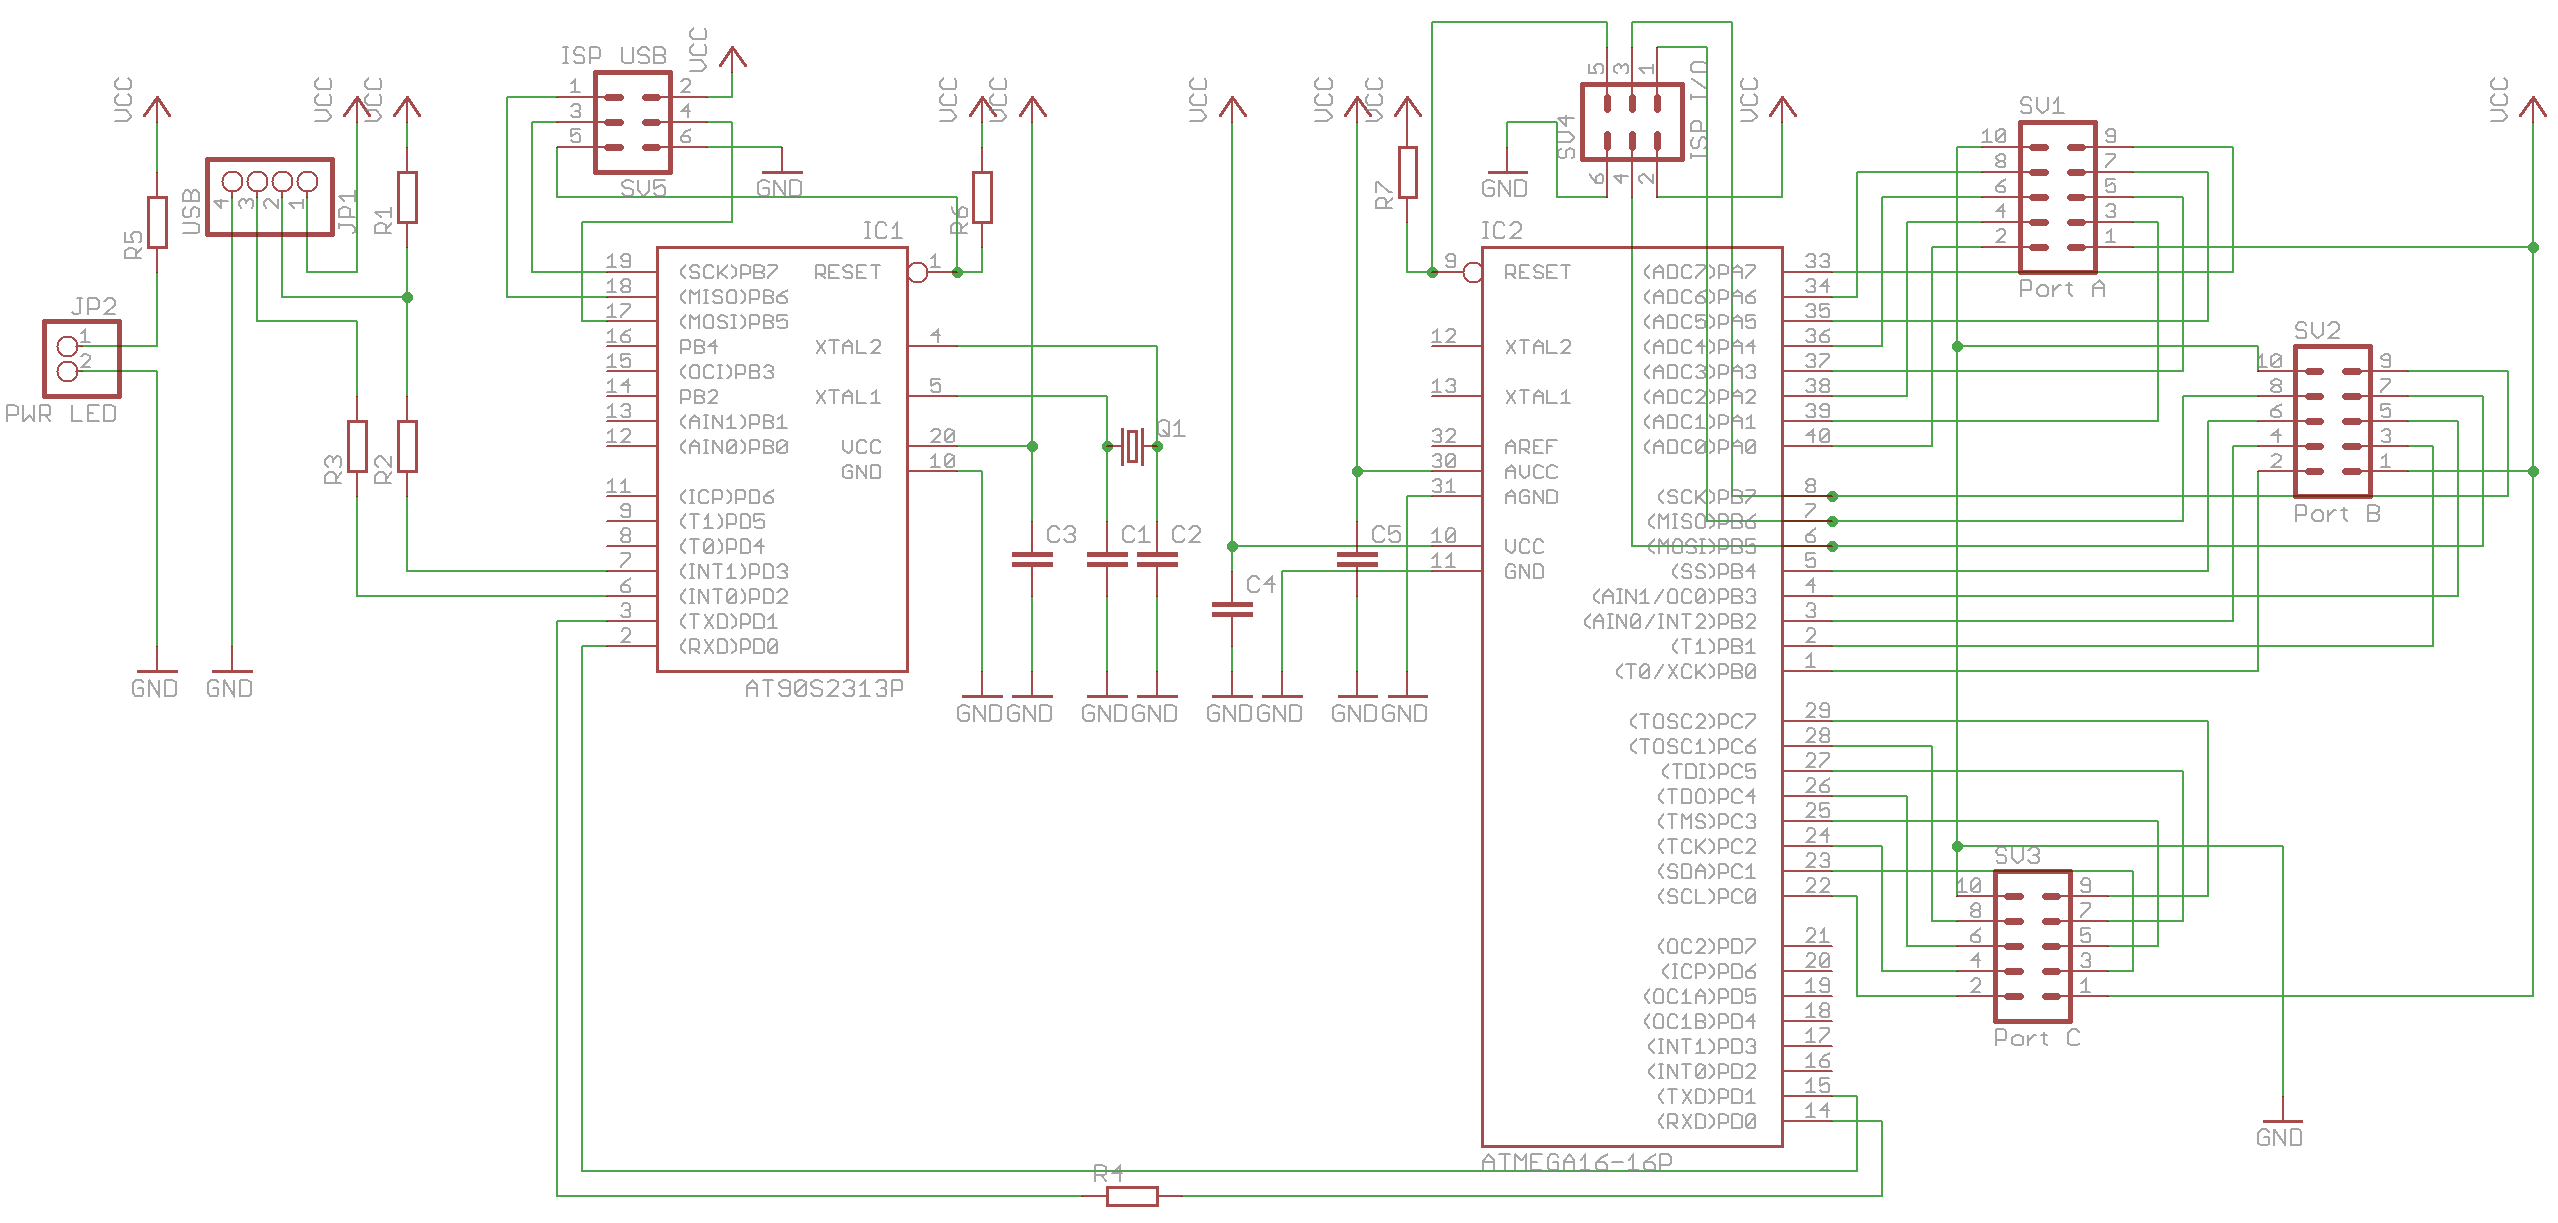Select the USB JP1 four-pin connector
Image resolution: width=2558 pixels, height=1223 pixels.
tap(270, 197)
